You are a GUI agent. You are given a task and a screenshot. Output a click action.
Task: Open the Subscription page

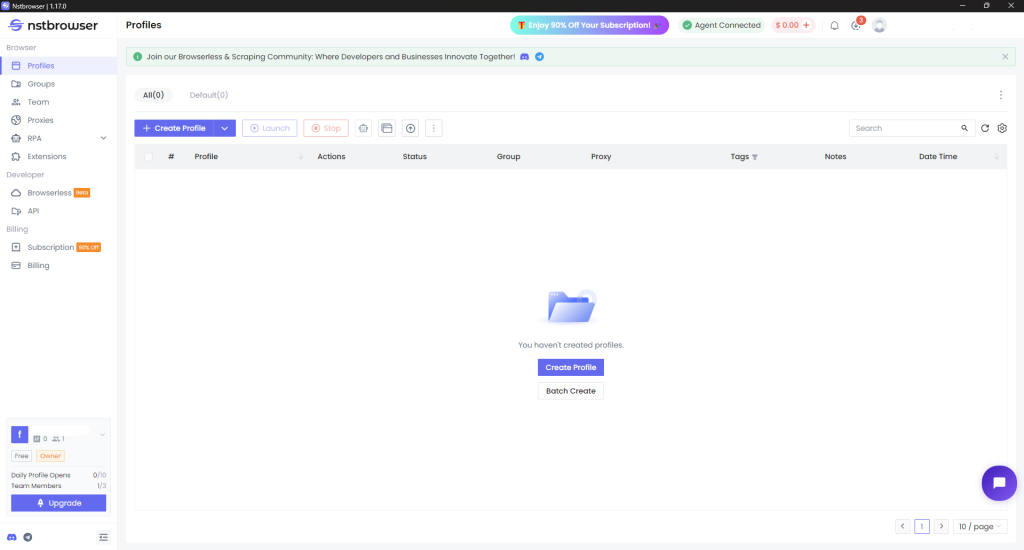pos(59,247)
